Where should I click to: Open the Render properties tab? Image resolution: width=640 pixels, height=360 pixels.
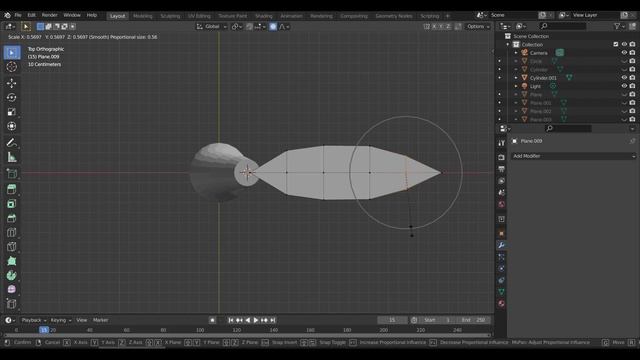coord(502,157)
